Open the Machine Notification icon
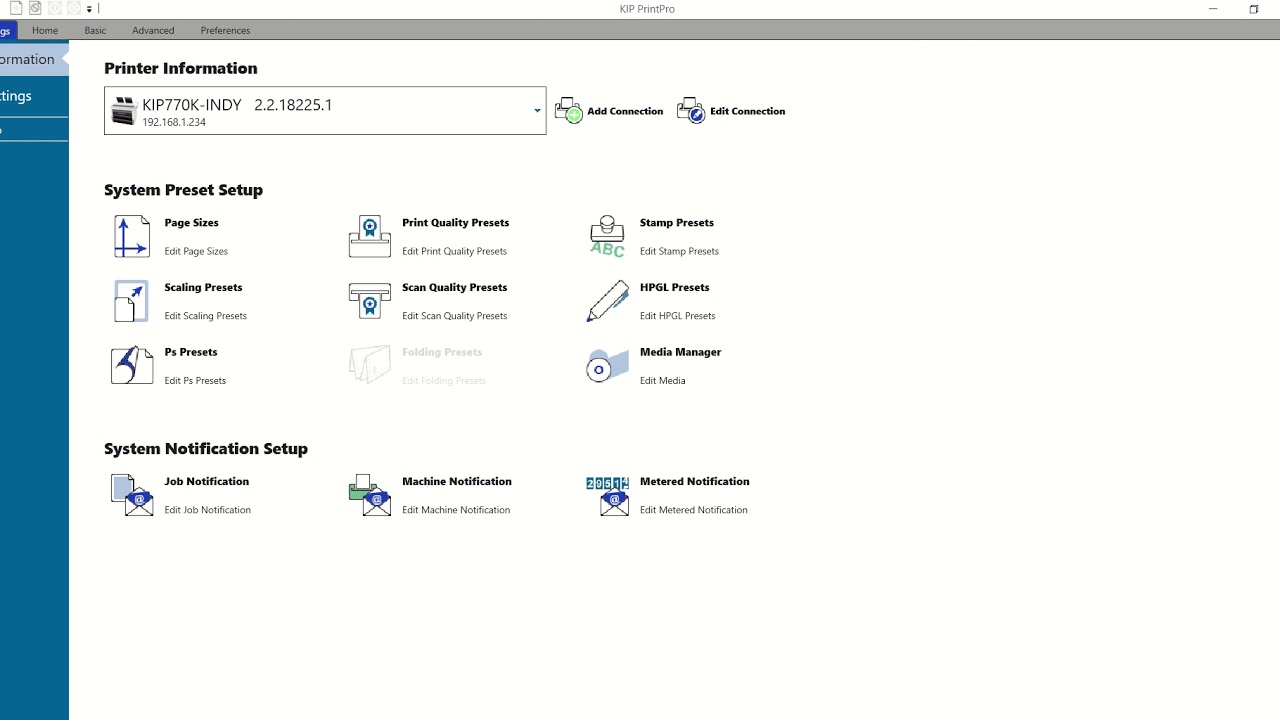This screenshot has width=1280, height=720. [369, 495]
